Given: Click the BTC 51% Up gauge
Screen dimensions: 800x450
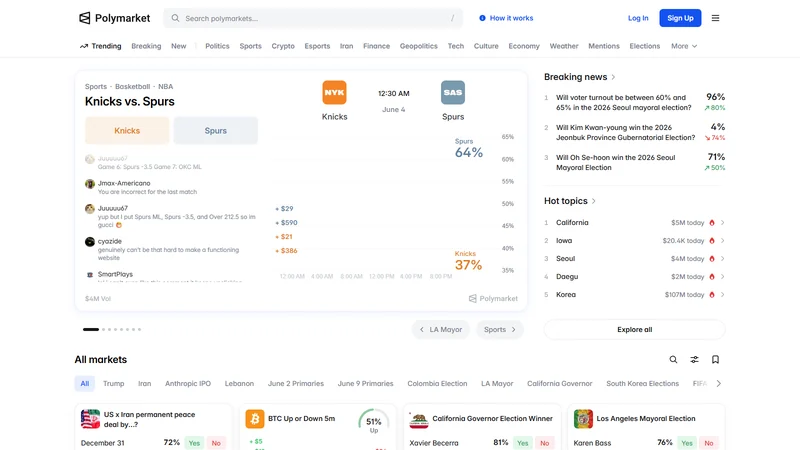Looking at the screenshot, I should coord(373,422).
